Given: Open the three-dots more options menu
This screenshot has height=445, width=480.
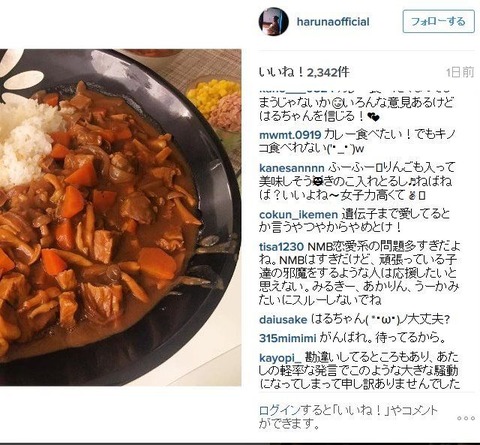Looking at the screenshot, I should (x=466, y=418).
